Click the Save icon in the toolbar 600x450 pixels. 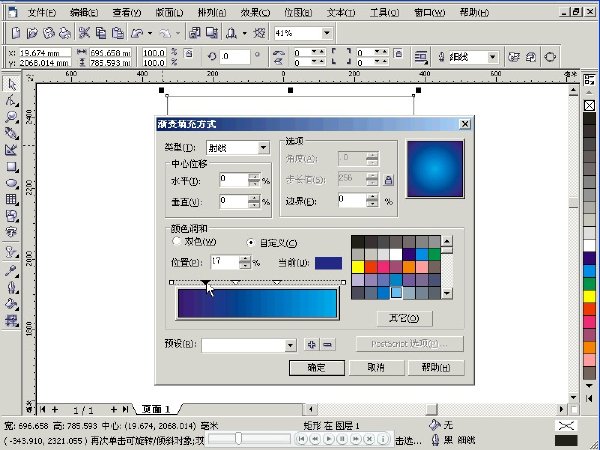click(x=49, y=33)
